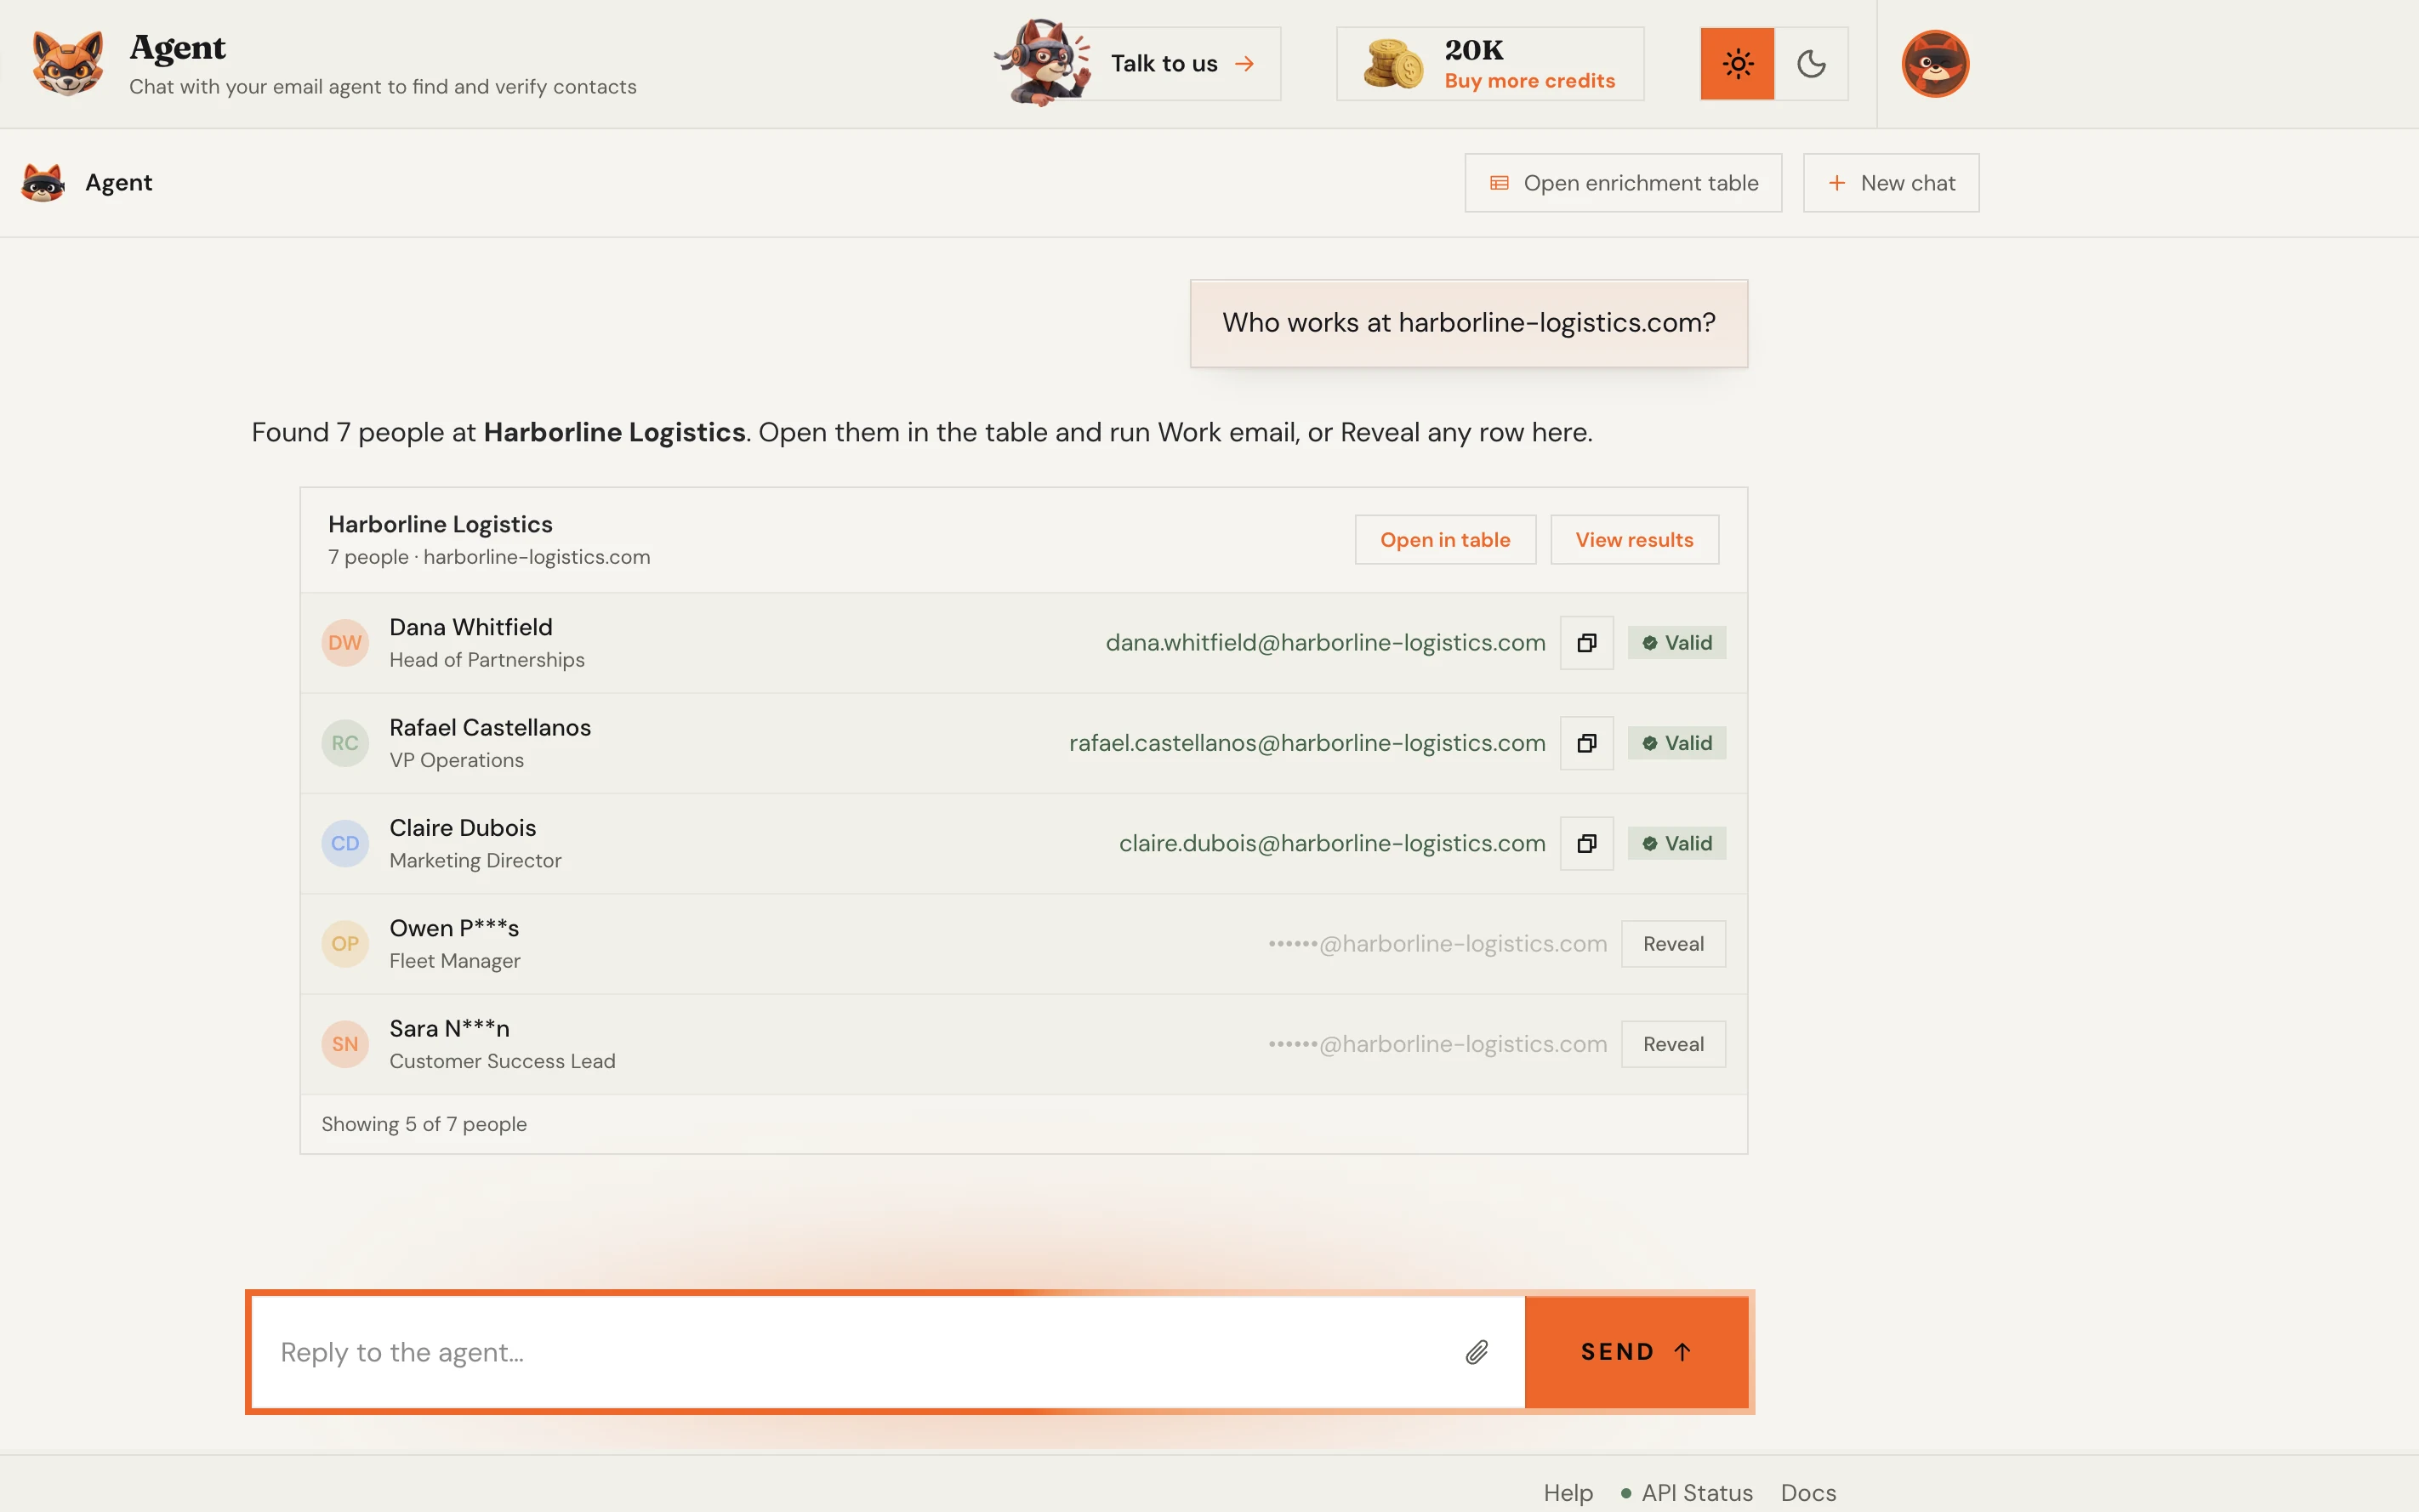The height and width of the screenshot is (1512, 2419).
Task: Click the user message about harborline-logistics.com
Action: coord(1468,323)
